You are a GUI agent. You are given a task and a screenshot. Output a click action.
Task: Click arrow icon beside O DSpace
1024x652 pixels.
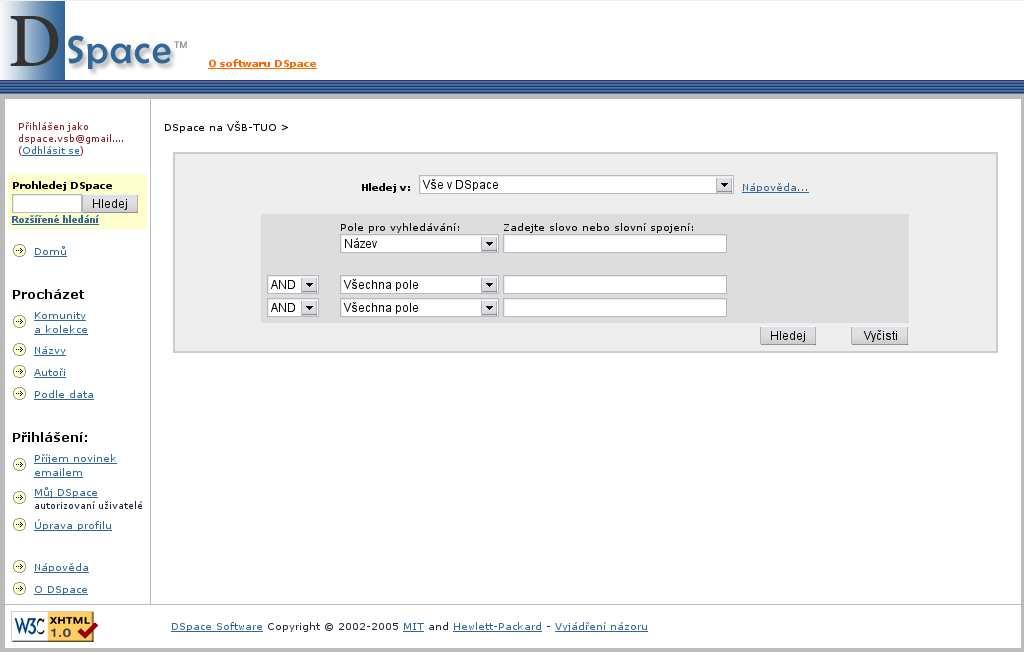pos(20,589)
